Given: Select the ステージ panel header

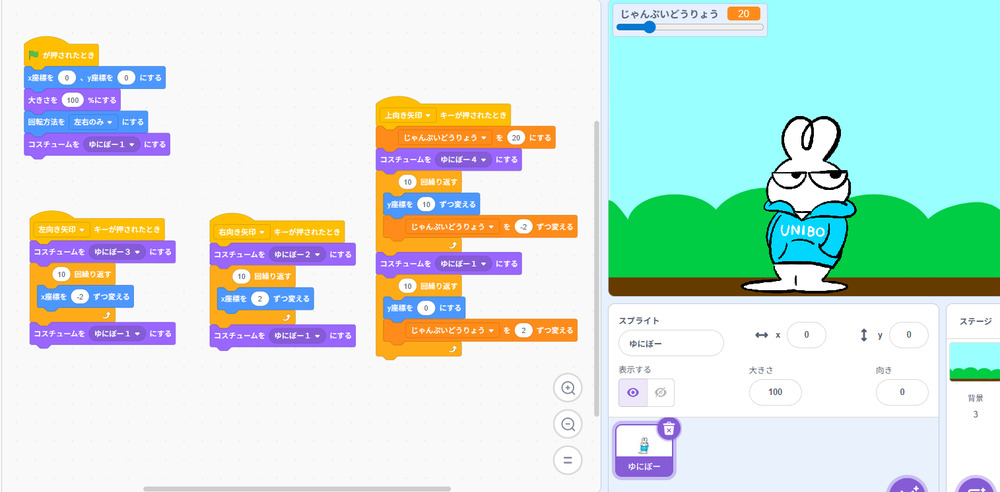Looking at the screenshot, I should tap(974, 321).
